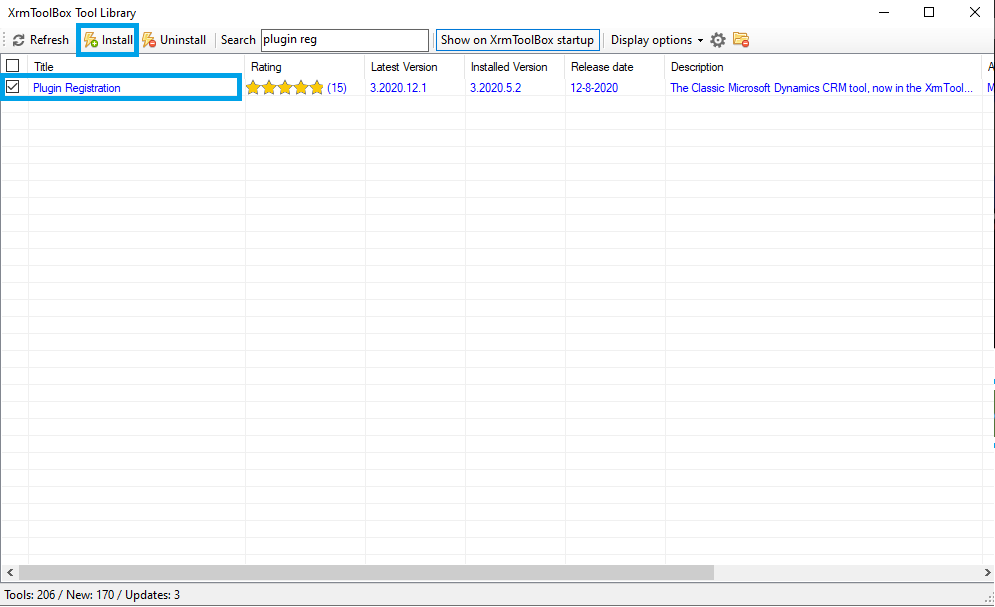
Task: Click the five-star rating of Plugin Registration
Action: [285, 88]
